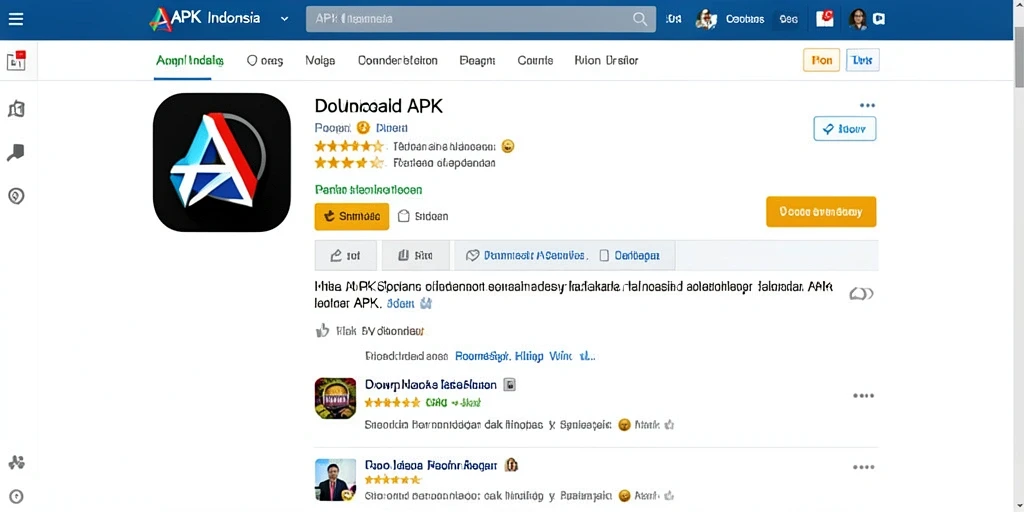Image resolution: width=1024 pixels, height=512 pixels.
Task: Select the book icon tab
Action: (415, 255)
